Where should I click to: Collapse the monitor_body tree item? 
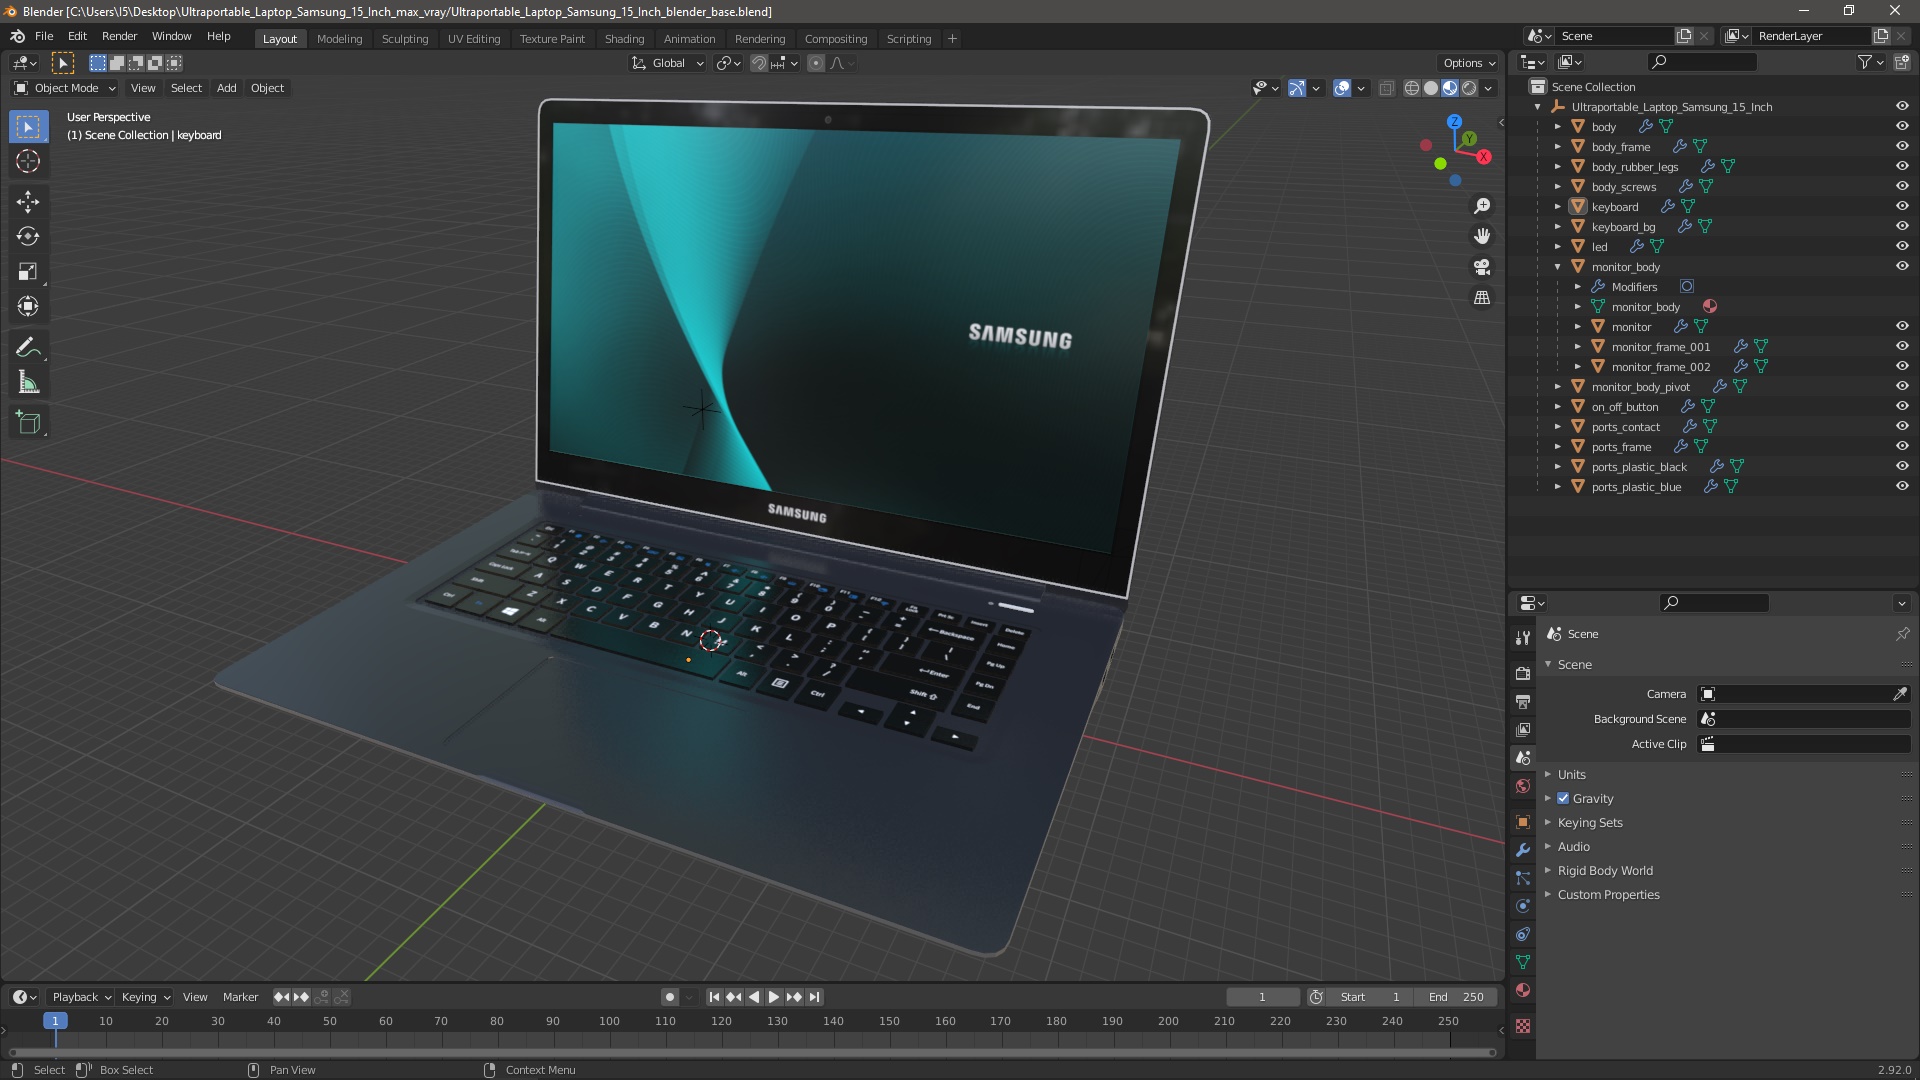(x=1557, y=266)
